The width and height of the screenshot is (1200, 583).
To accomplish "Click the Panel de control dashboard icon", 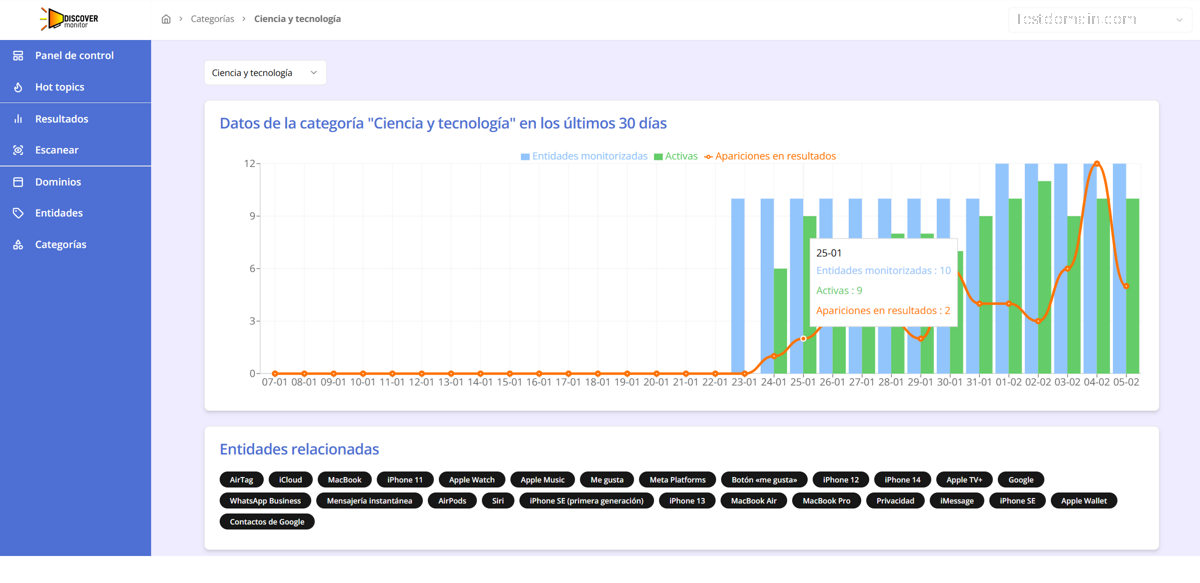I will click(x=18, y=56).
